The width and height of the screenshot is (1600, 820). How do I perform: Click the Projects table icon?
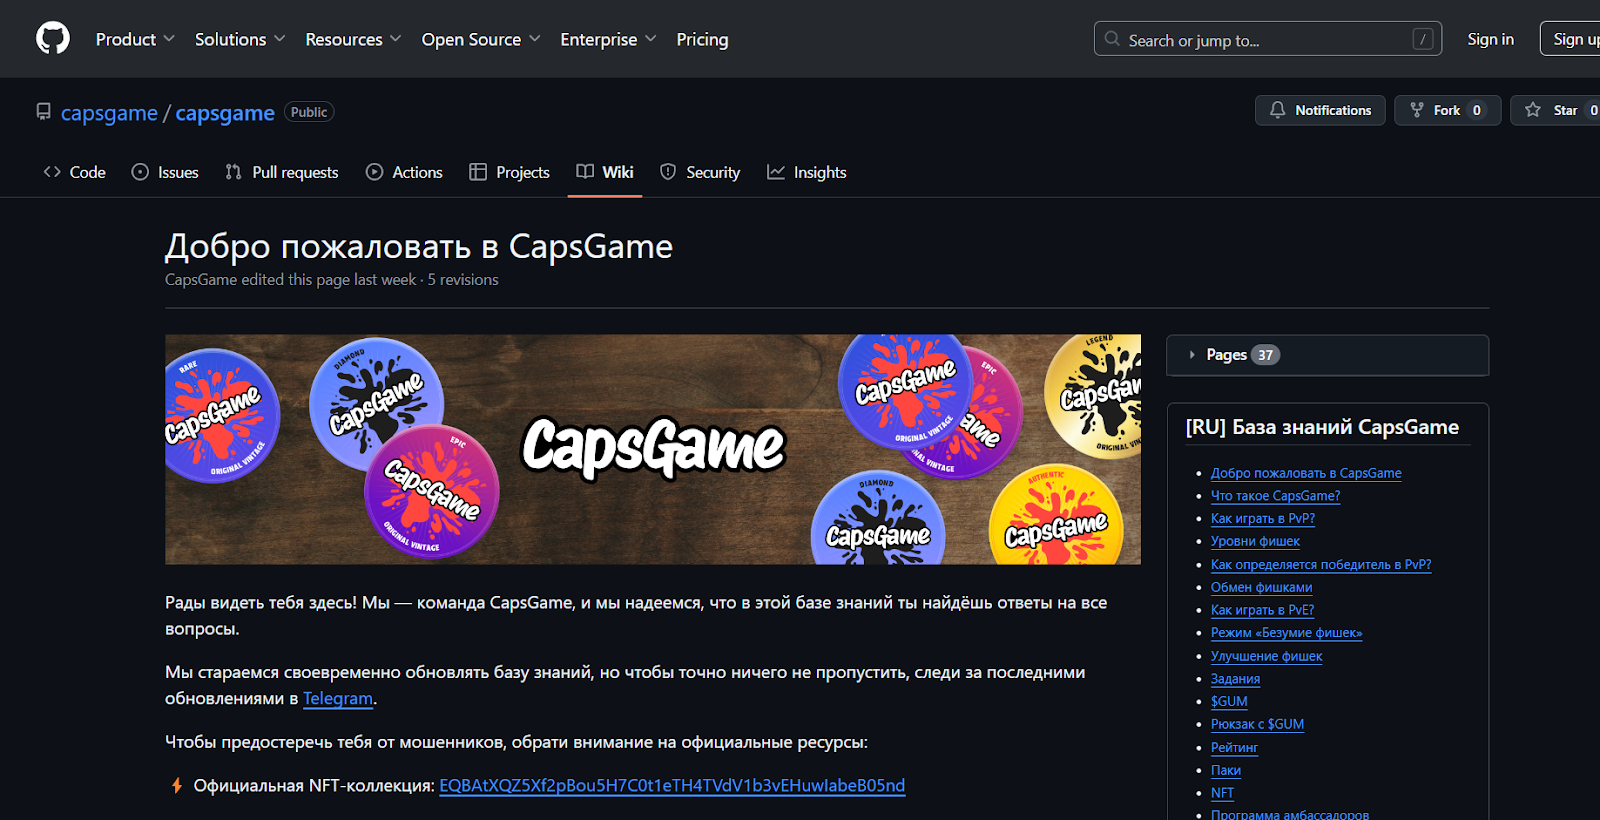pyautogui.click(x=478, y=172)
